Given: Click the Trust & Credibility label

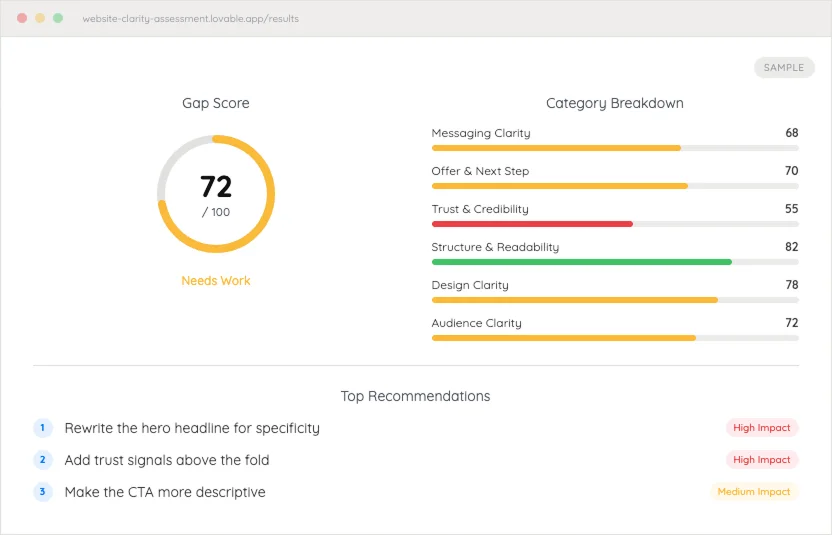Looking at the screenshot, I should (480, 209).
